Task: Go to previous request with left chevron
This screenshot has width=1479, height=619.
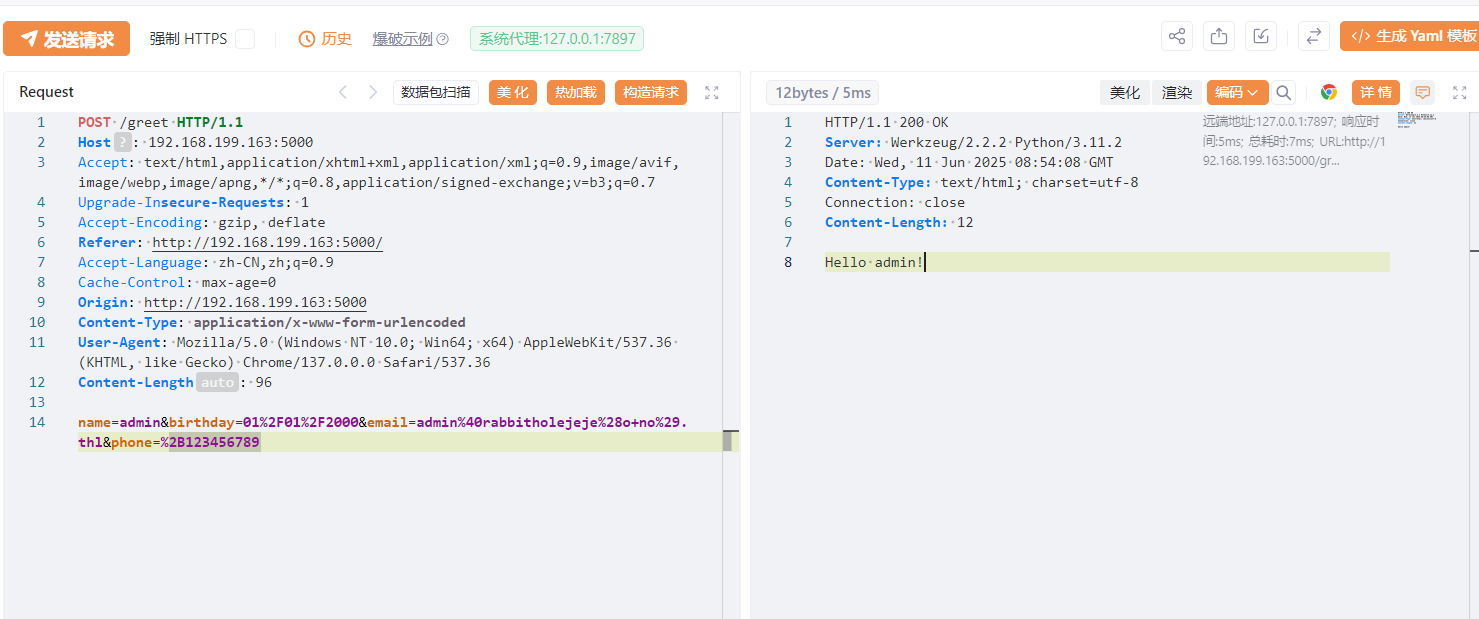Action: coord(343,93)
